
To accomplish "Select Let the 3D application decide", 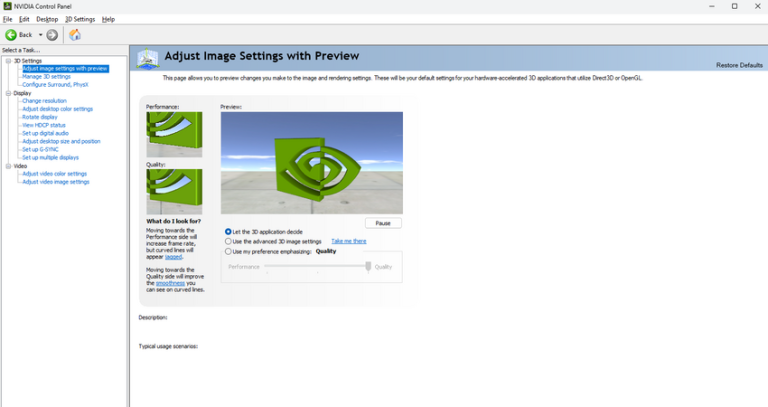I will click(x=229, y=231).
